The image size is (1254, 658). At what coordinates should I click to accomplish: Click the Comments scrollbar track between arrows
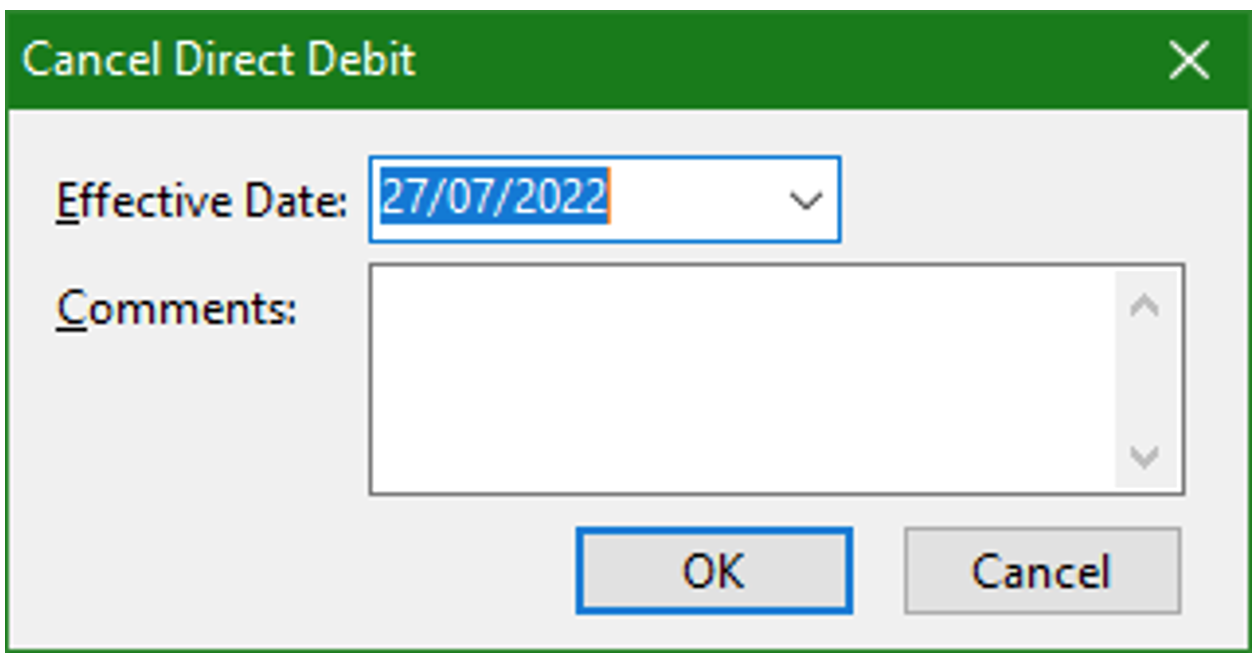click(1144, 381)
